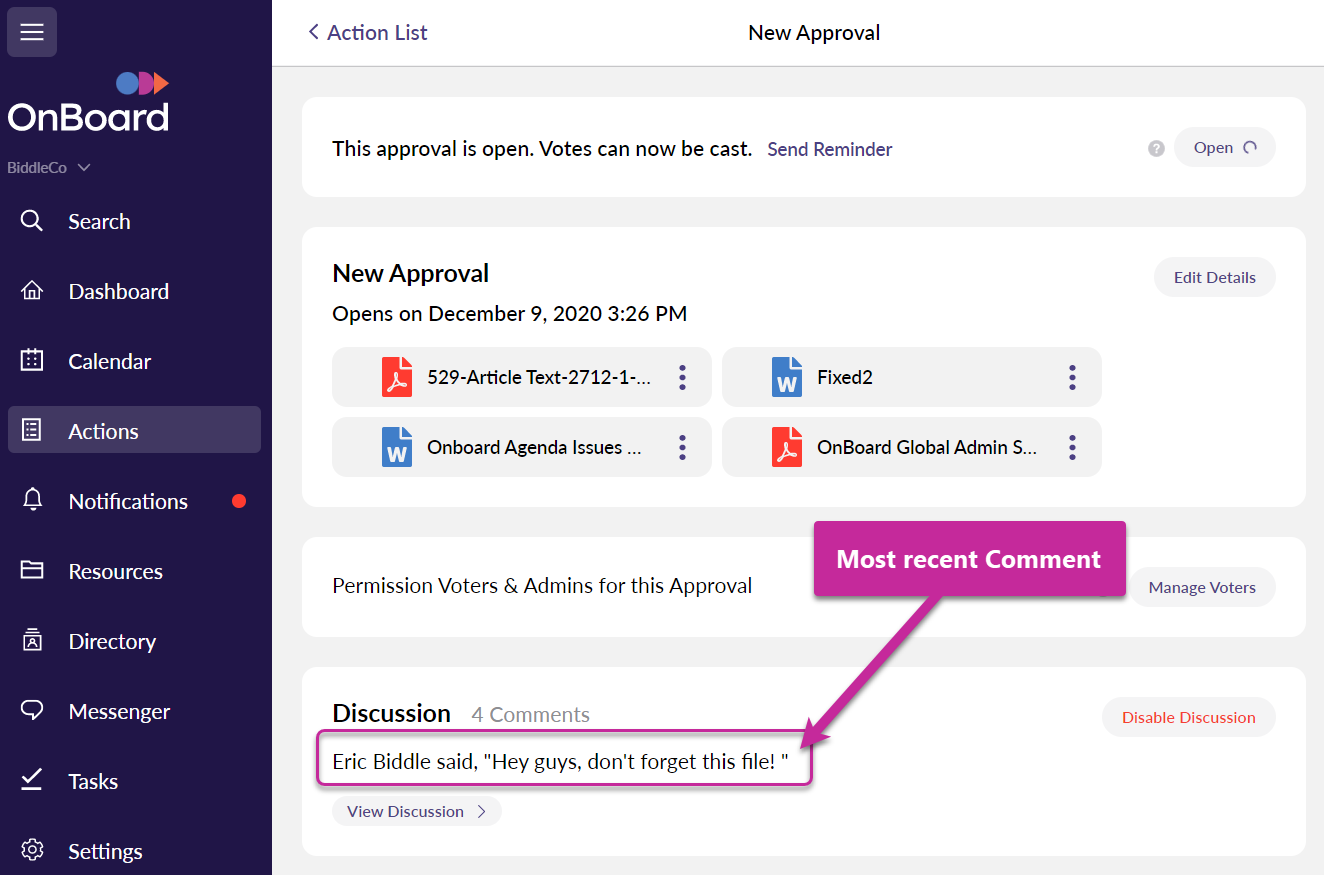Click Send Reminder link
The image size is (1324, 875).
click(829, 149)
